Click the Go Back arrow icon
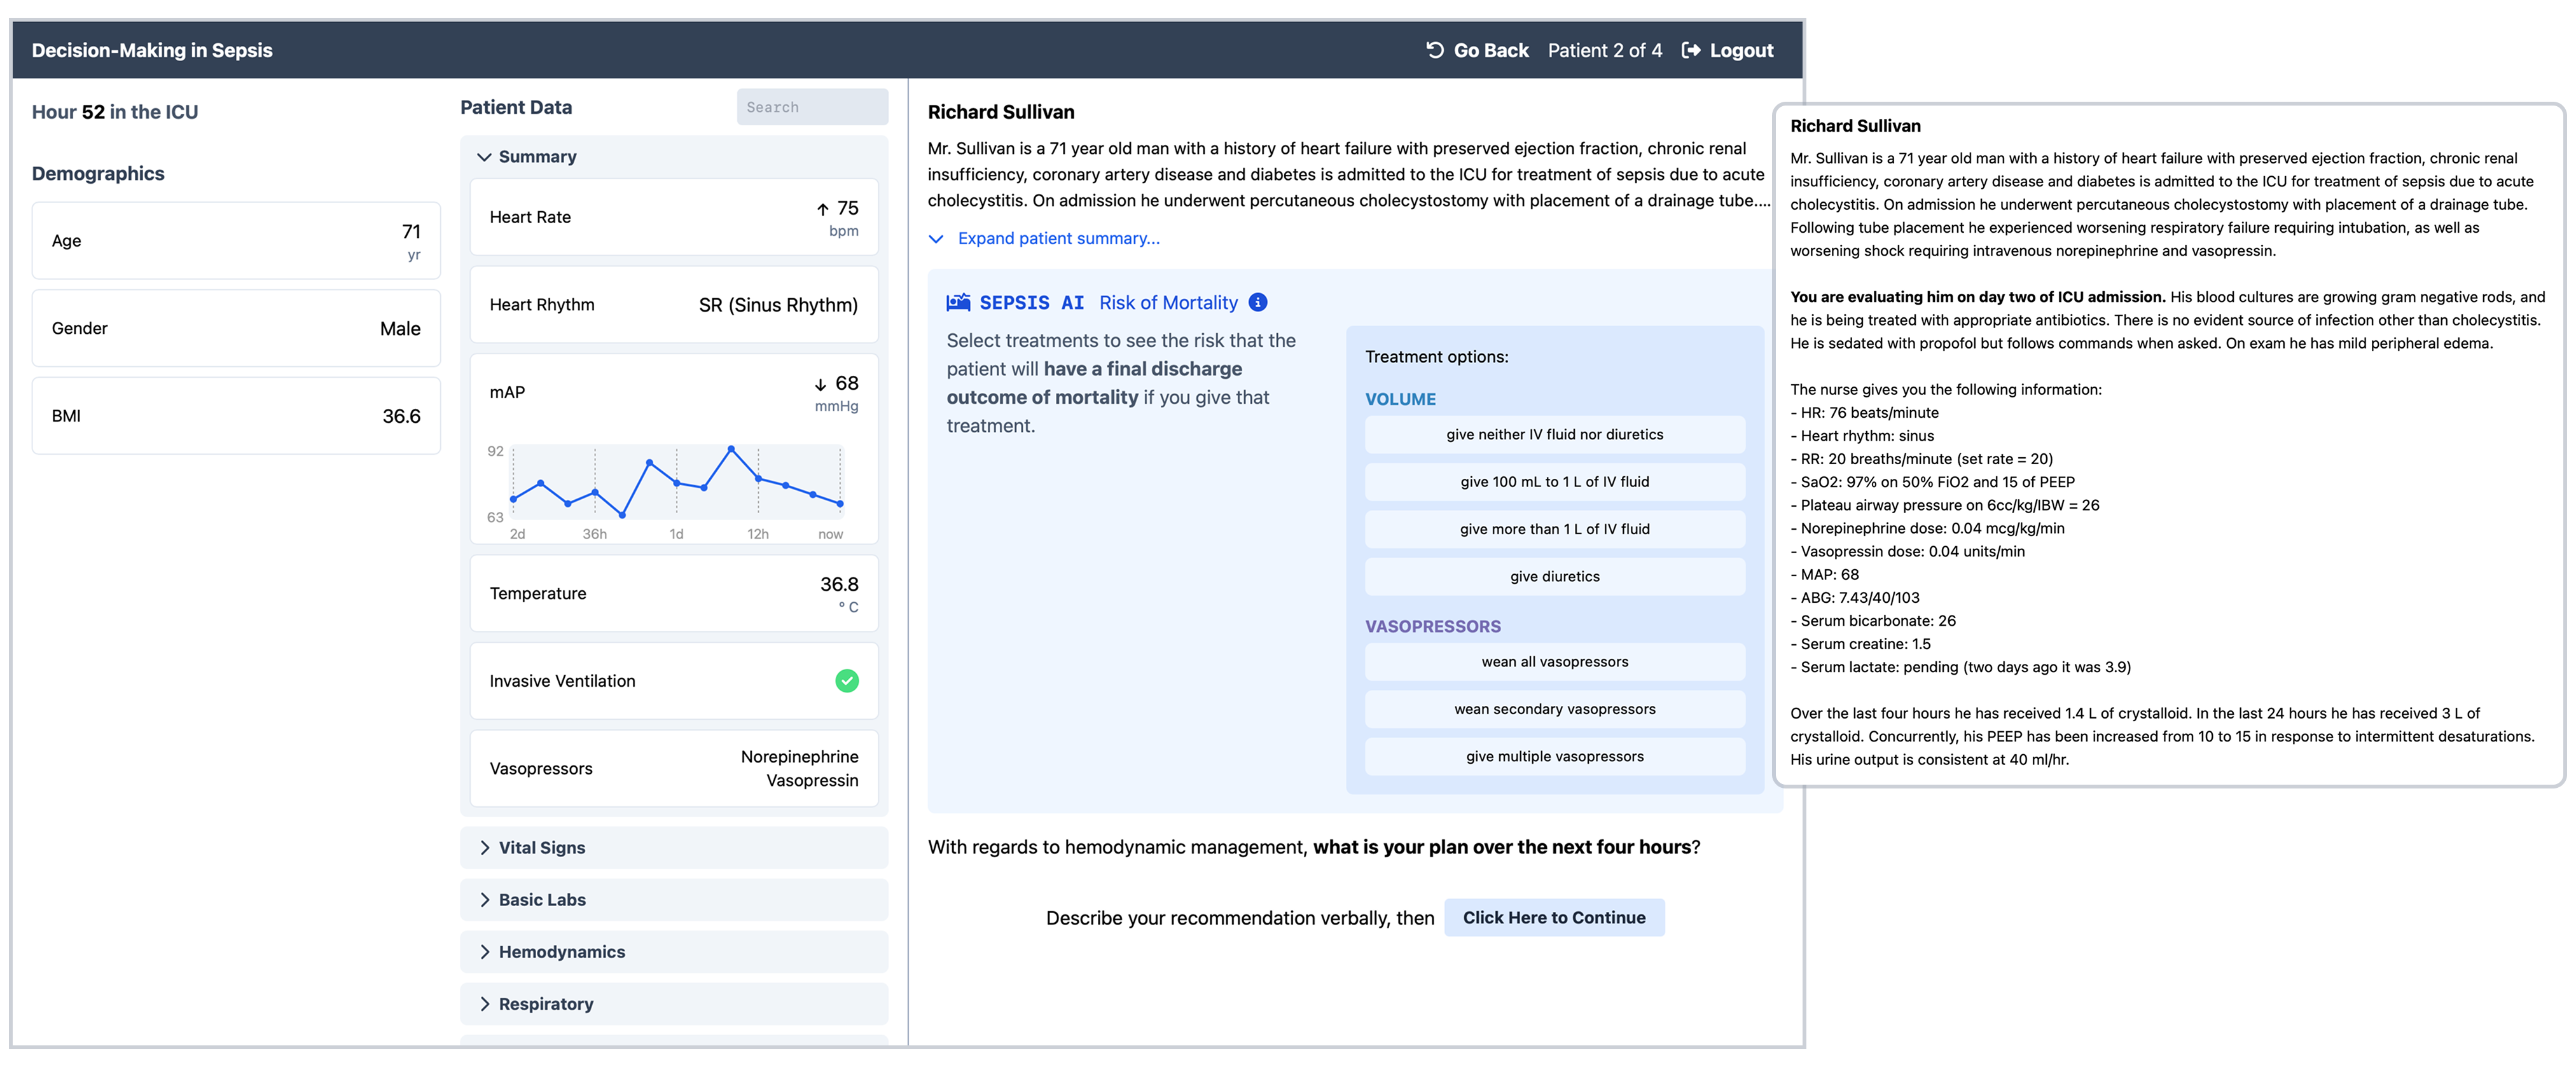Screen dimensions: 2576x1067 (x=1434, y=49)
